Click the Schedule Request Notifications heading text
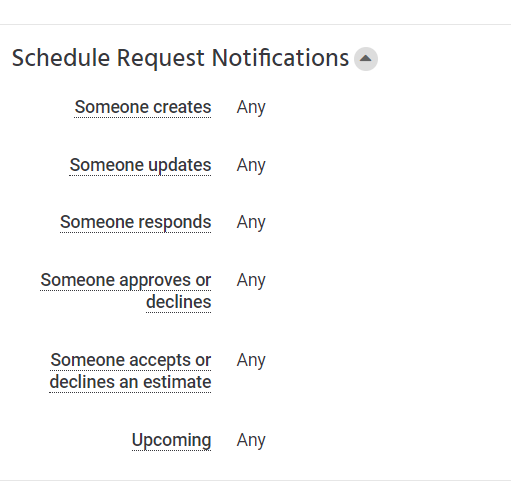 pyautogui.click(x=180, y=58)
